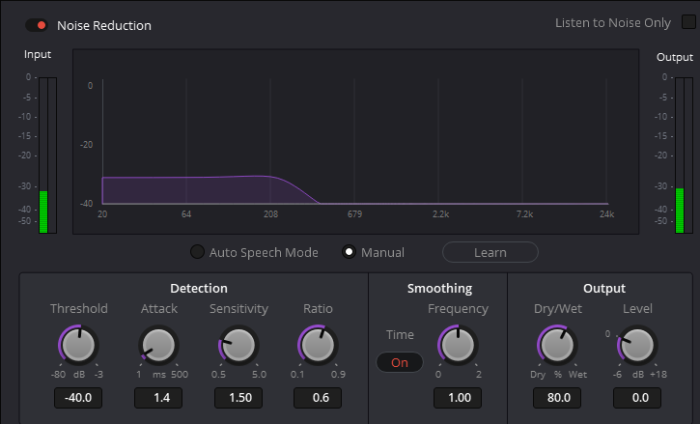
Task: Select Auto Speech Mode radio button
Action: (x=197, y=252)
